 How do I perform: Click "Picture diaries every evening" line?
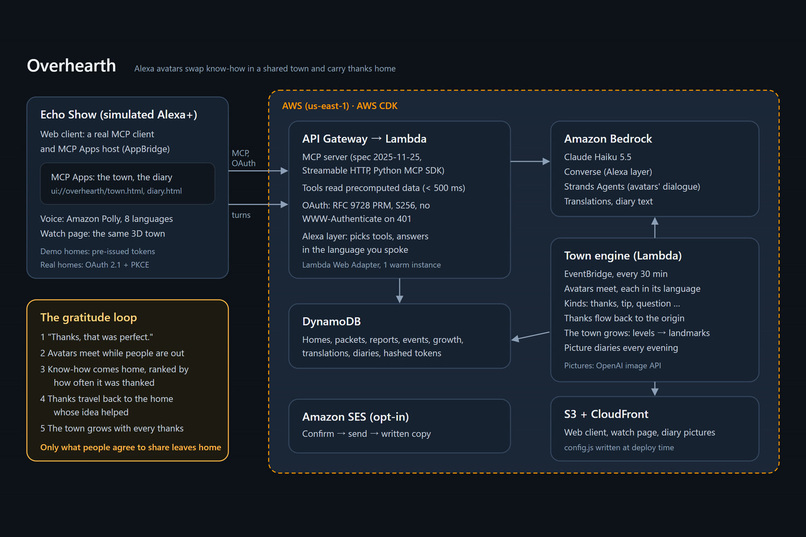621,348
